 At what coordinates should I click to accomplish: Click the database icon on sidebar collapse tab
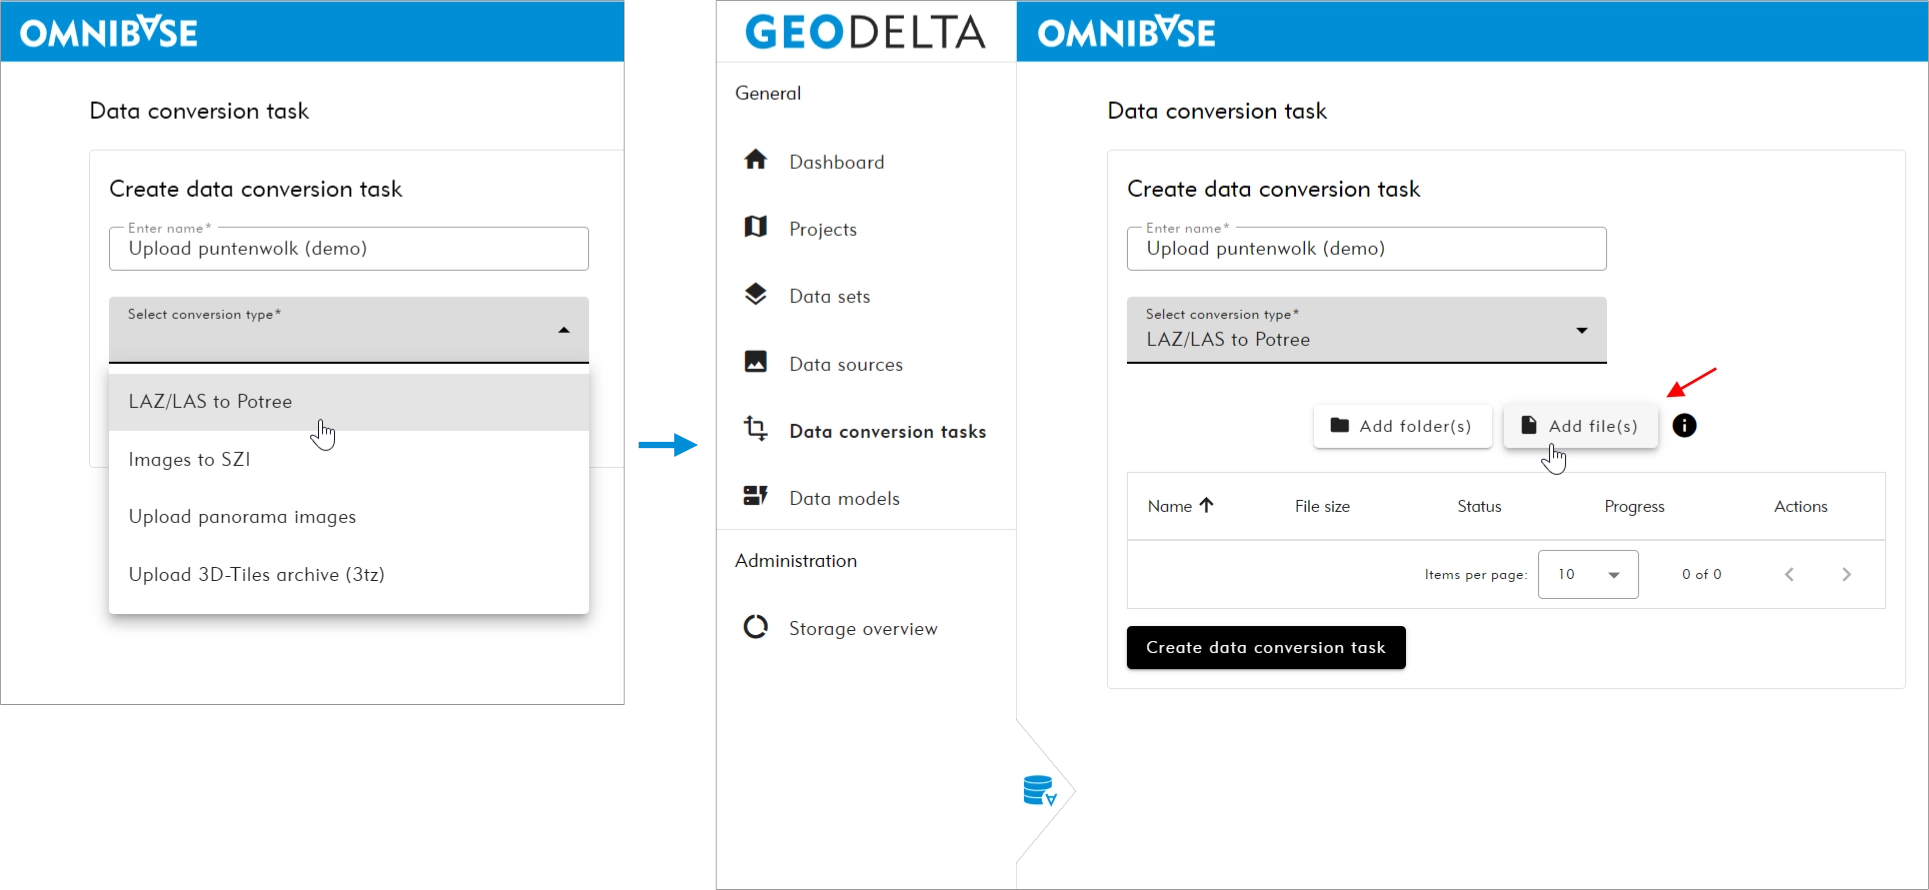tap(1040, 791)
